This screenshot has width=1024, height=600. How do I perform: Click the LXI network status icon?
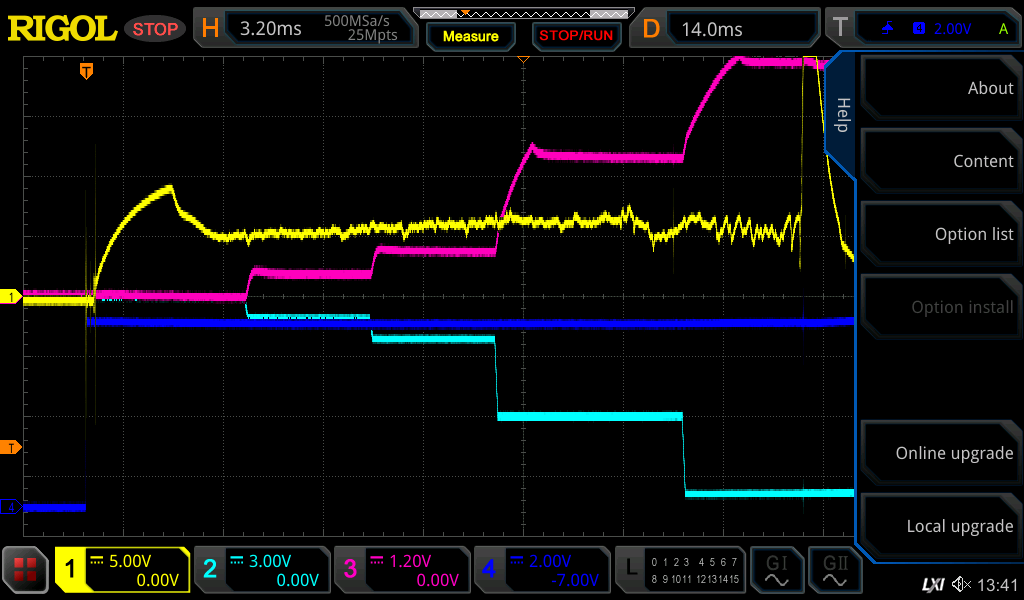(932, 584)
